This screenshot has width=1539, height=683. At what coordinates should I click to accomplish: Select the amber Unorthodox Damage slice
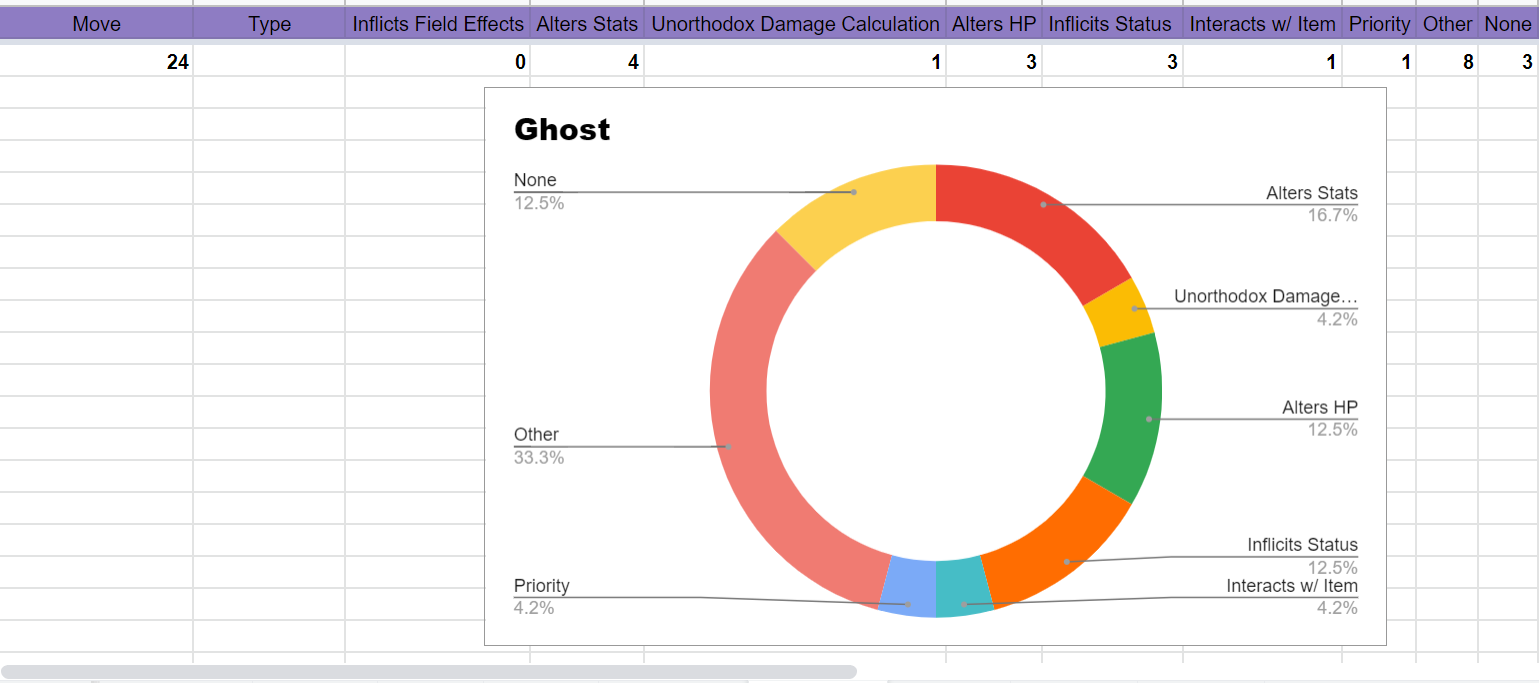coord(1120,313)
